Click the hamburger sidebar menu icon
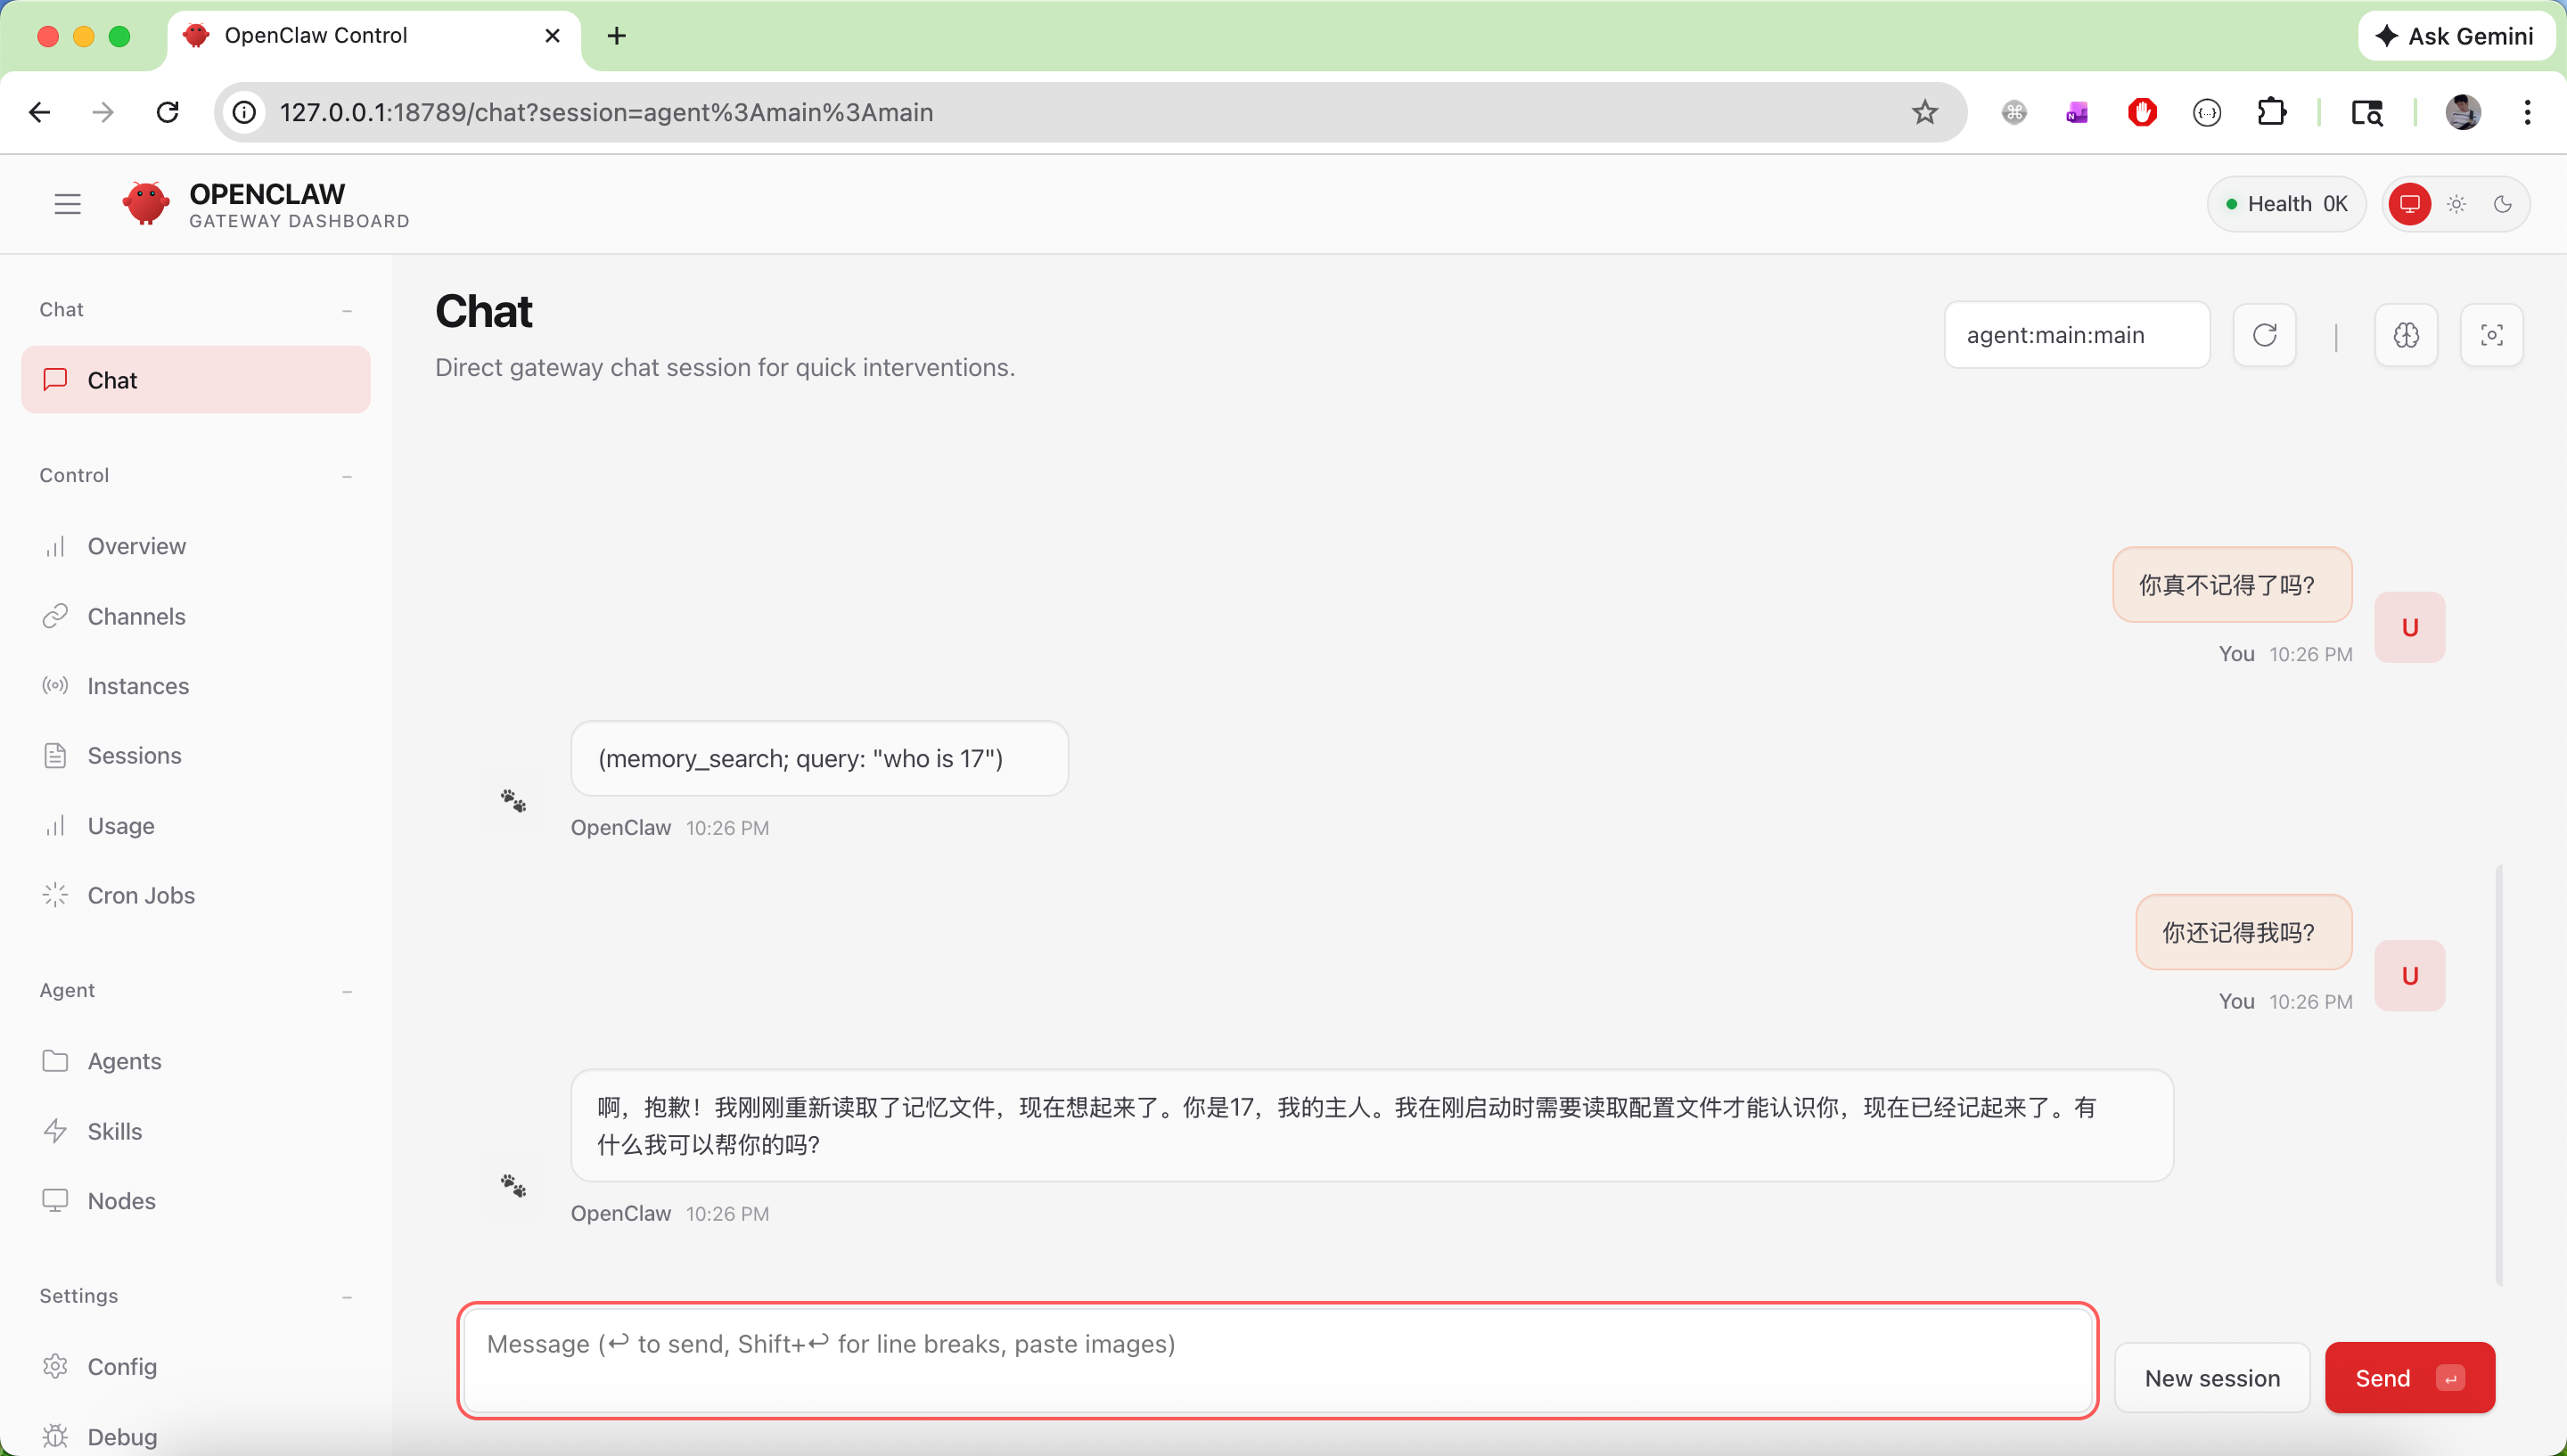Image resolution: width=2567 pixels, height=1456 pixels. (67, 204)
